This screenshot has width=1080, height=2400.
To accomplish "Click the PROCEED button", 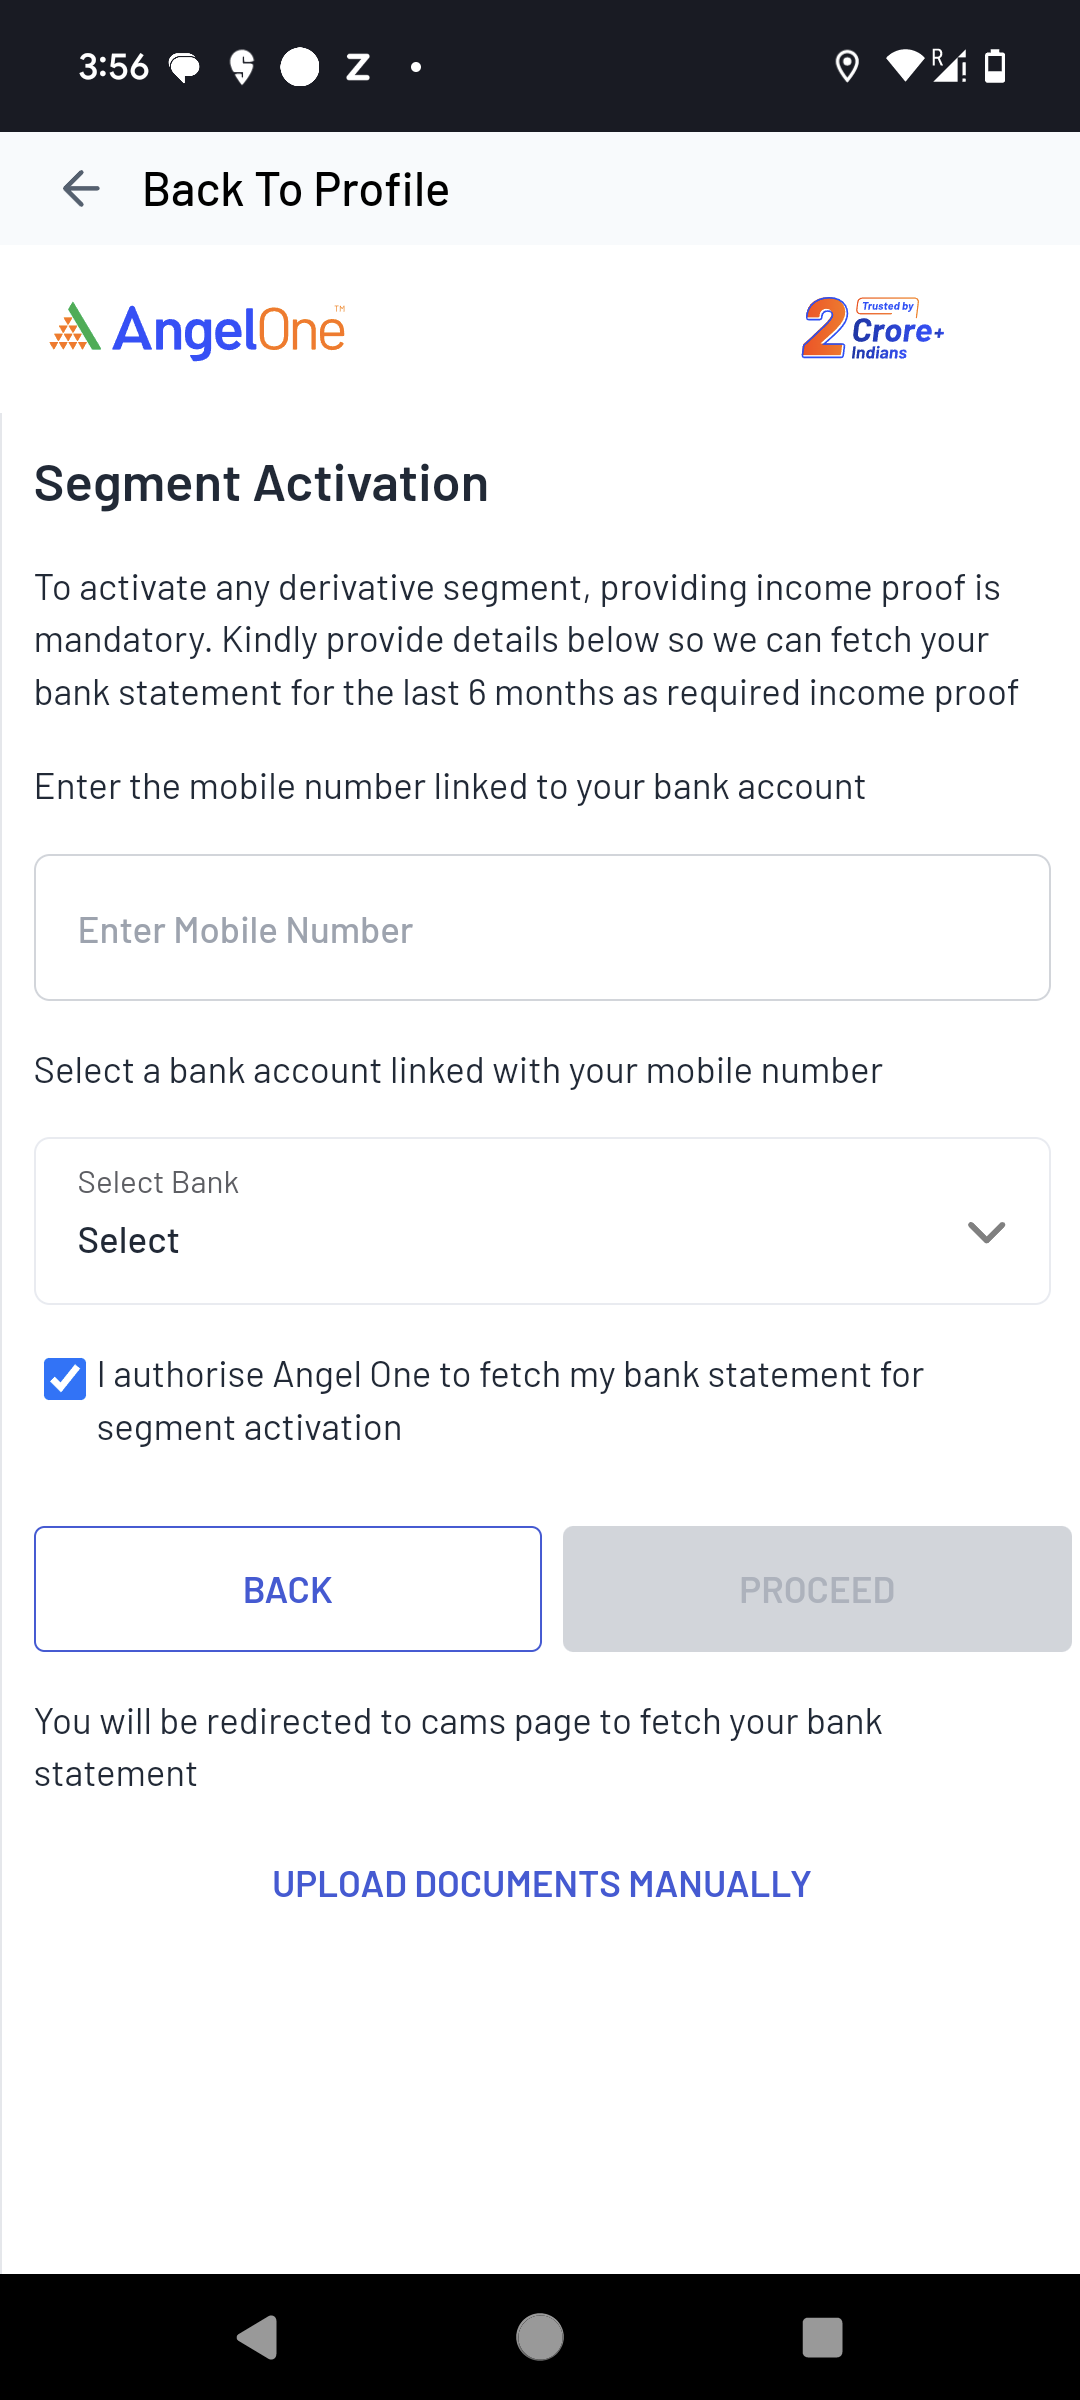I will point(817,1589).
